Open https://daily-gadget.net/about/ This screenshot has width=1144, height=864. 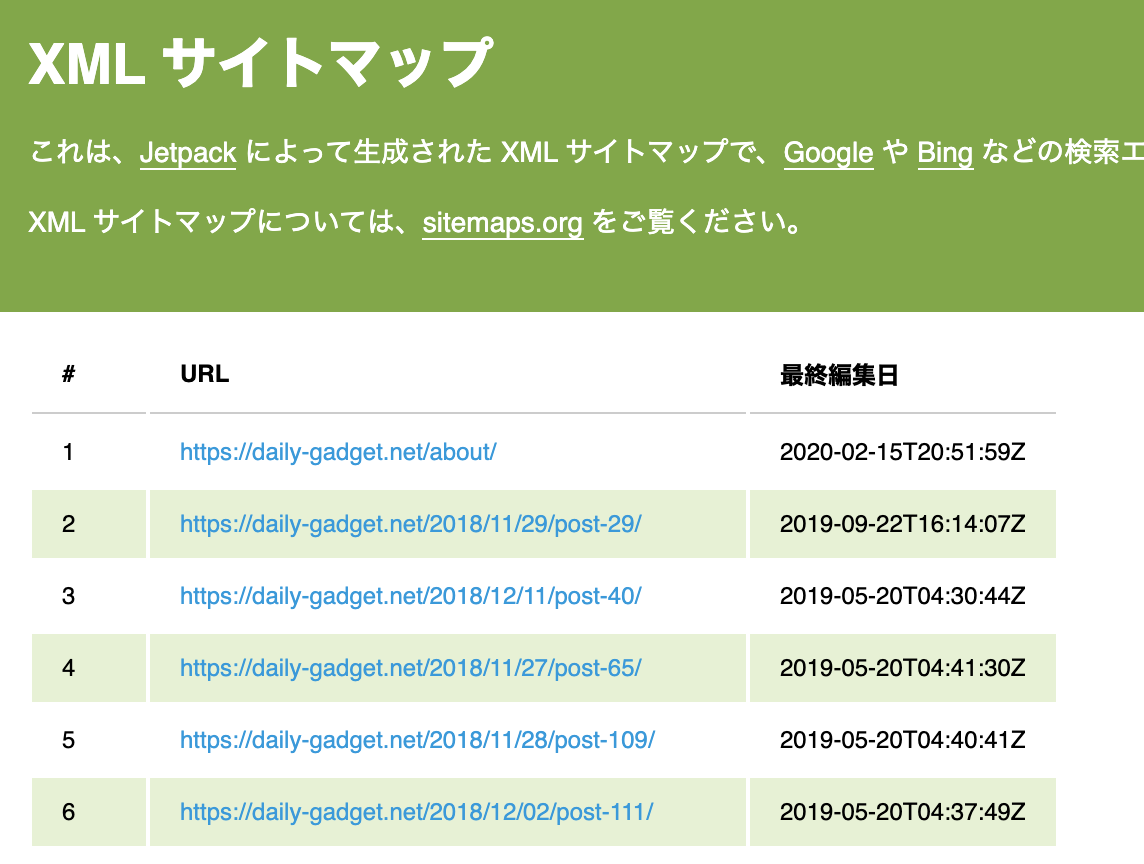(337, 452)
